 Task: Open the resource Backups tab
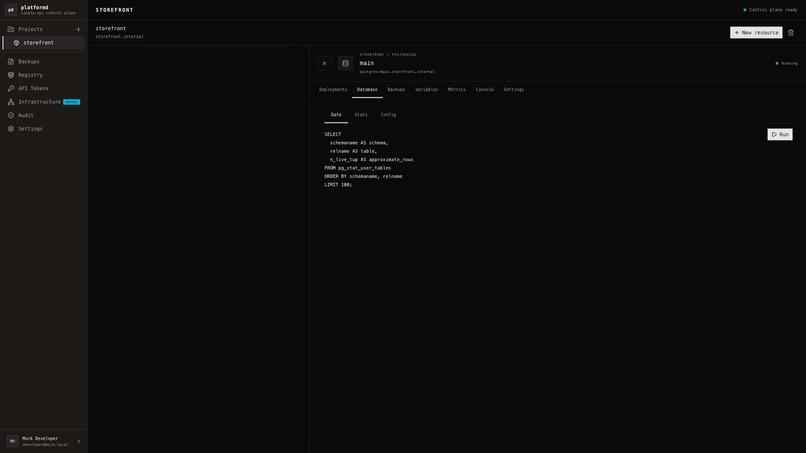click(396, 89)
